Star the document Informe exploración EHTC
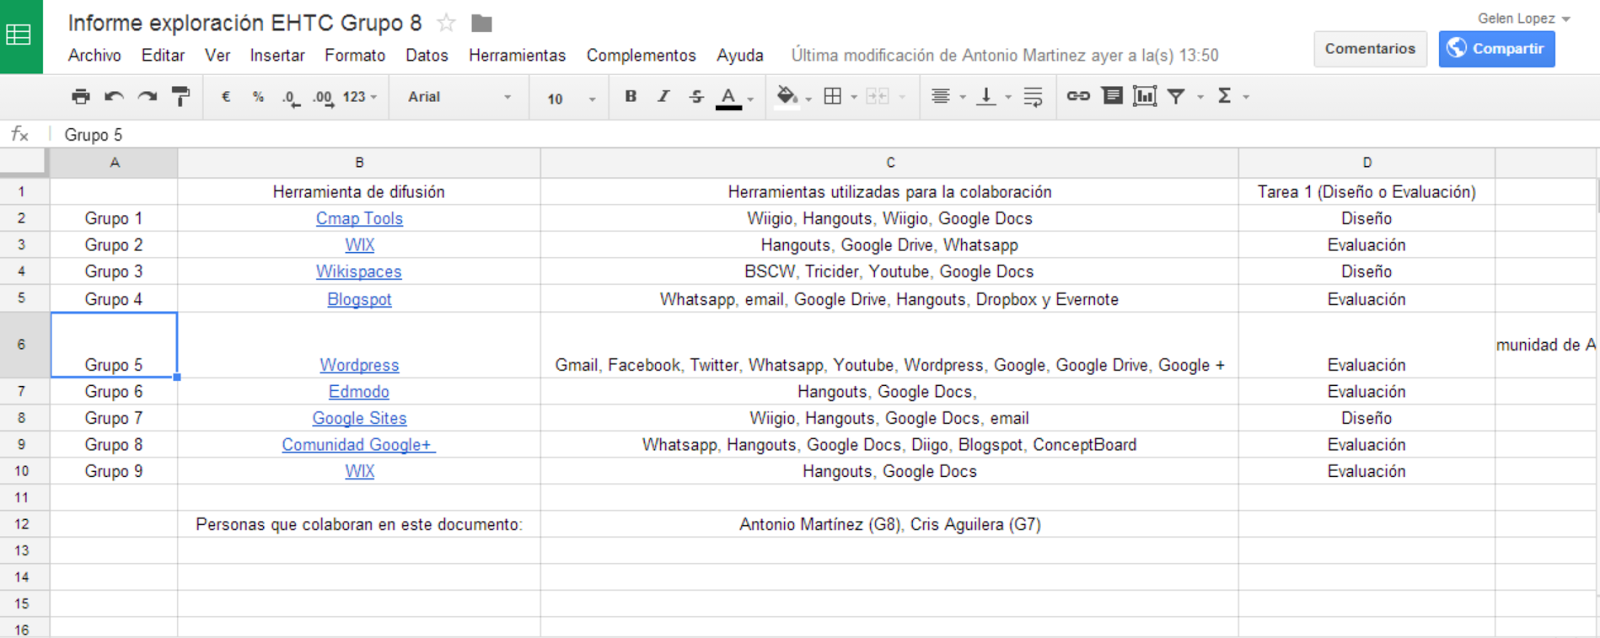The height and width of the screenshot is (638, 1600). click(x=447, y=23)
